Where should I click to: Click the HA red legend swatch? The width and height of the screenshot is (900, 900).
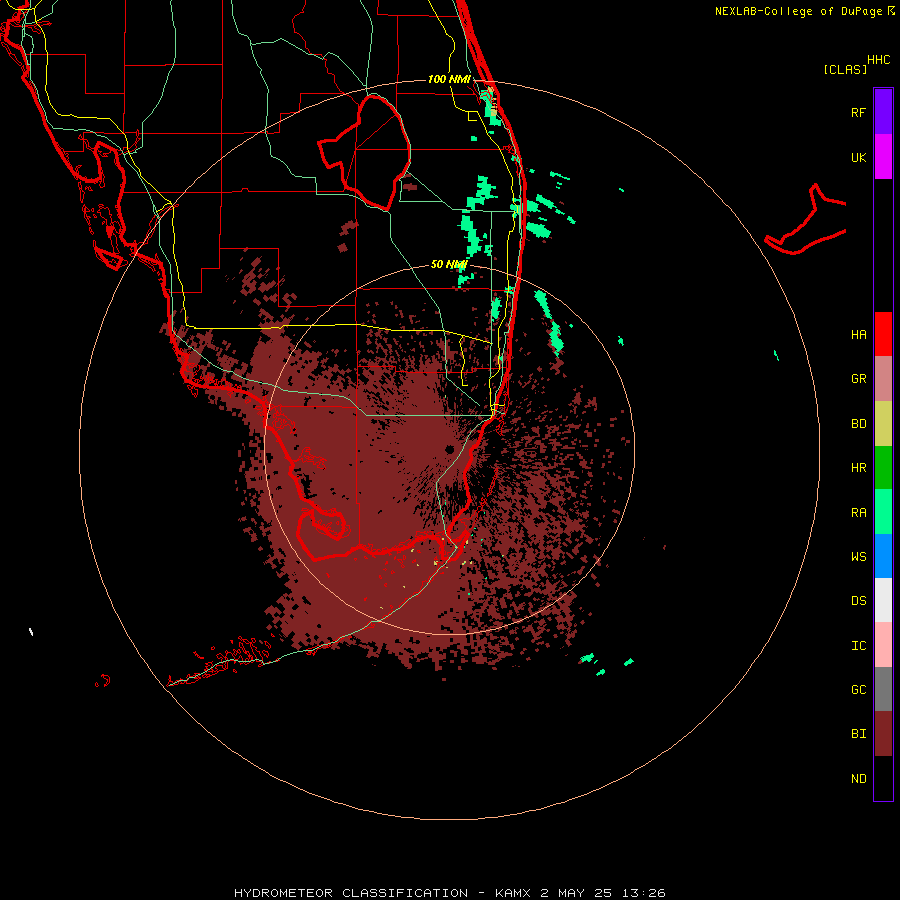tap(883, 334)
